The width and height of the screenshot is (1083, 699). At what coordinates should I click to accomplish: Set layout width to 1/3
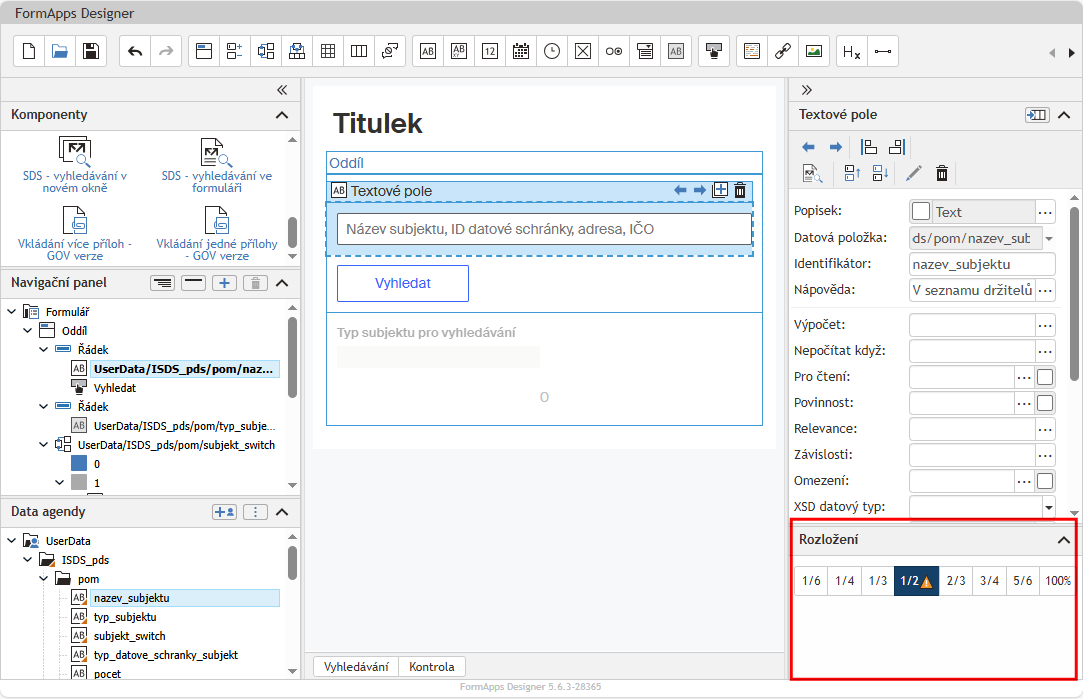[878, 581]
